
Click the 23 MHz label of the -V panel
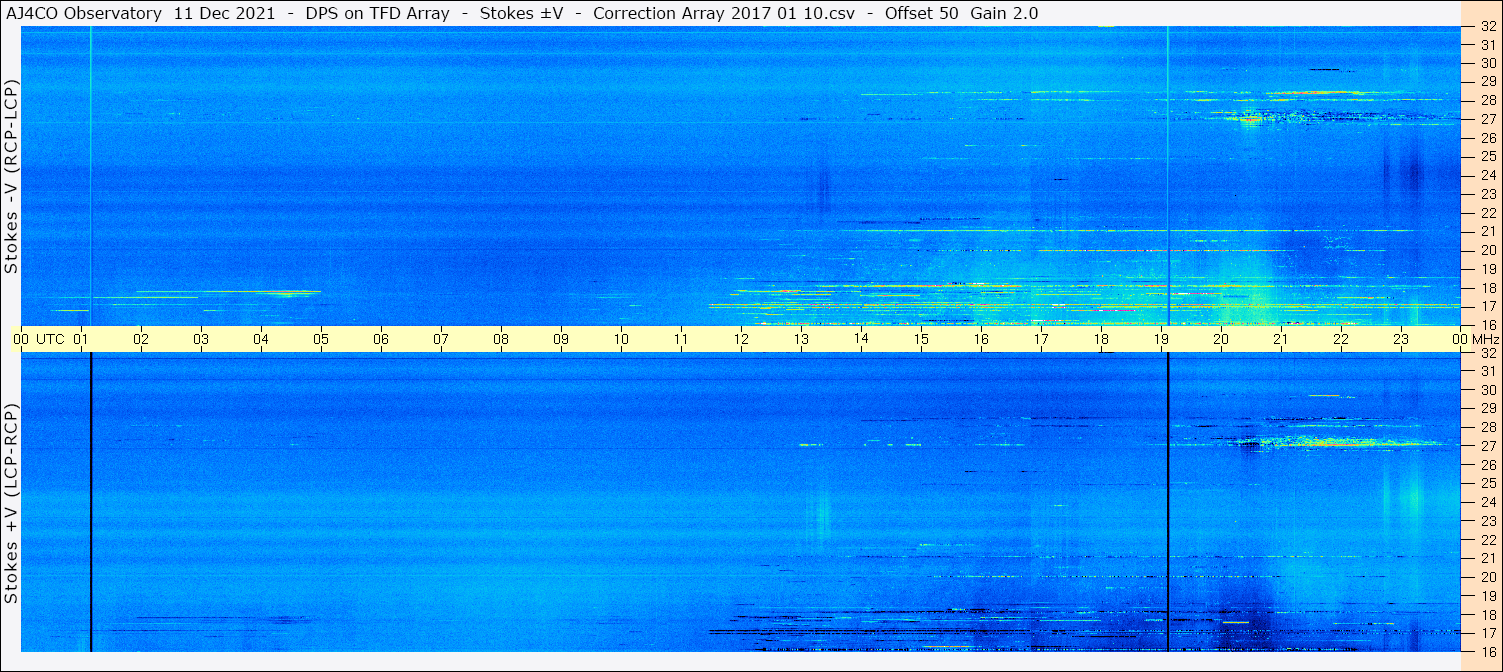[x=1488, y=194]
